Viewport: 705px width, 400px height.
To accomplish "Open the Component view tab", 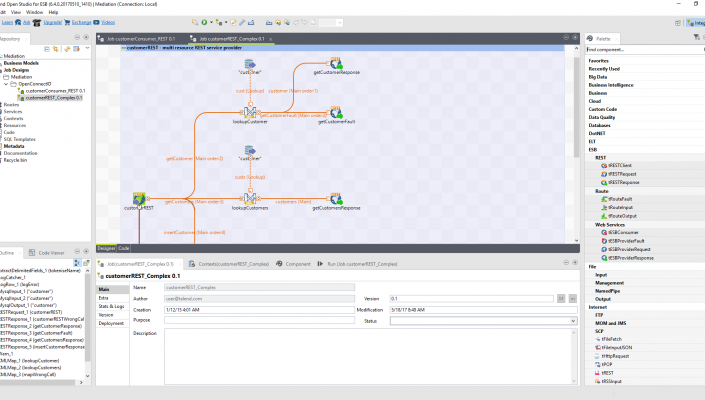I will (293, 264).
